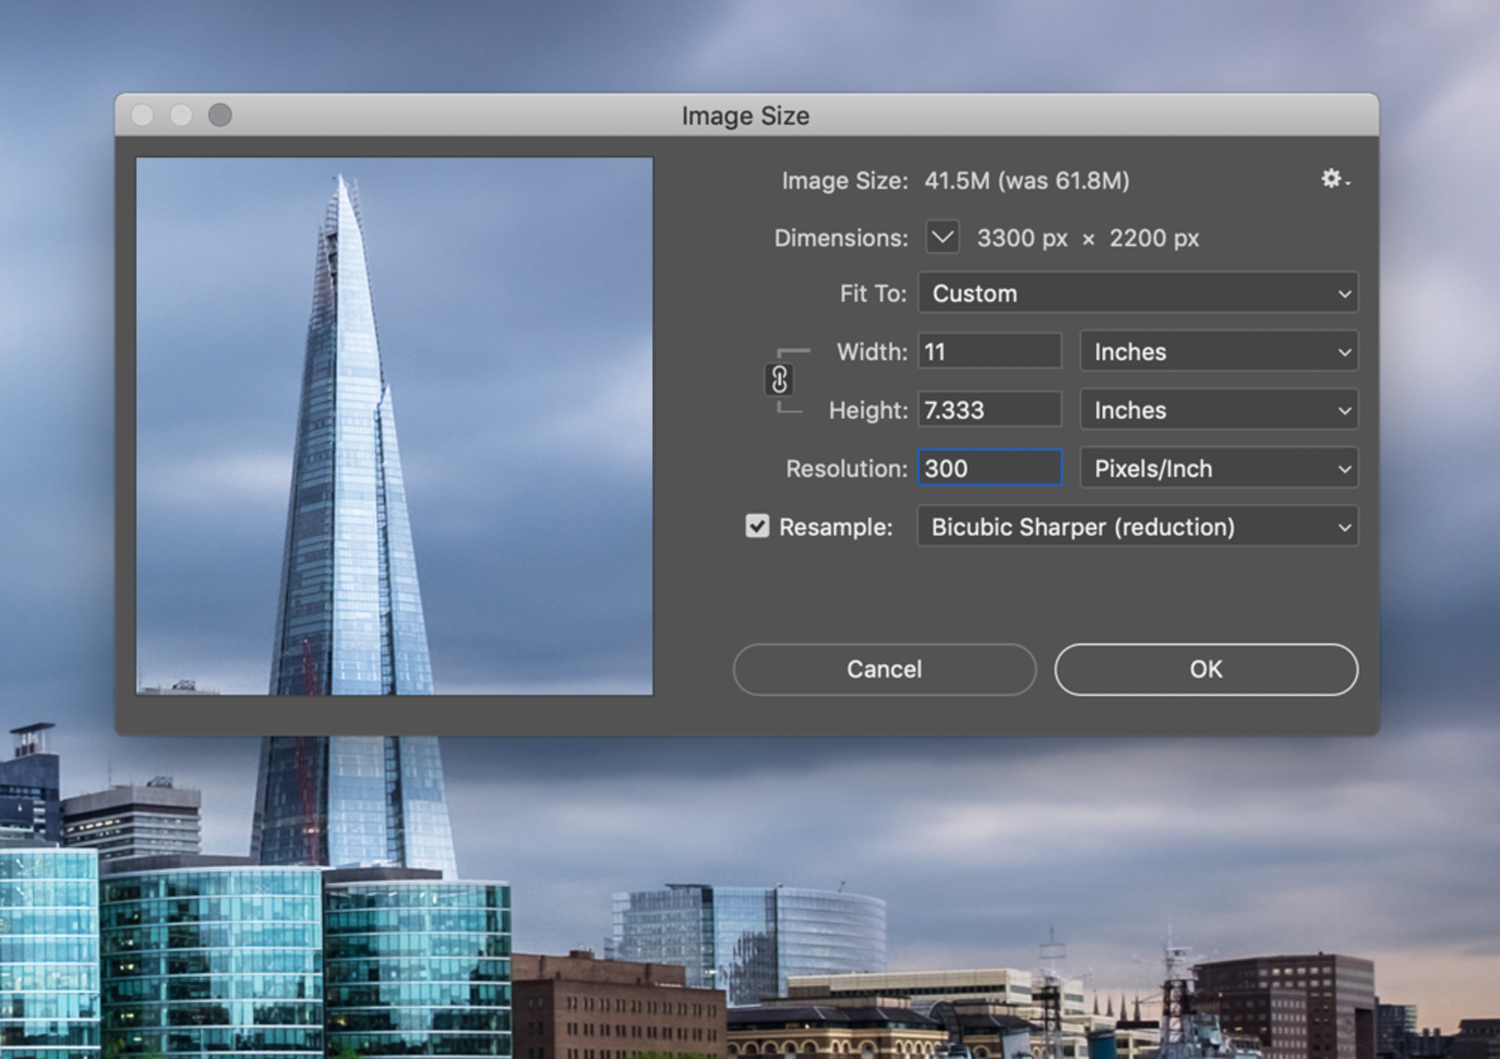Click into the Height field showing 7.333

click(989, 410)
